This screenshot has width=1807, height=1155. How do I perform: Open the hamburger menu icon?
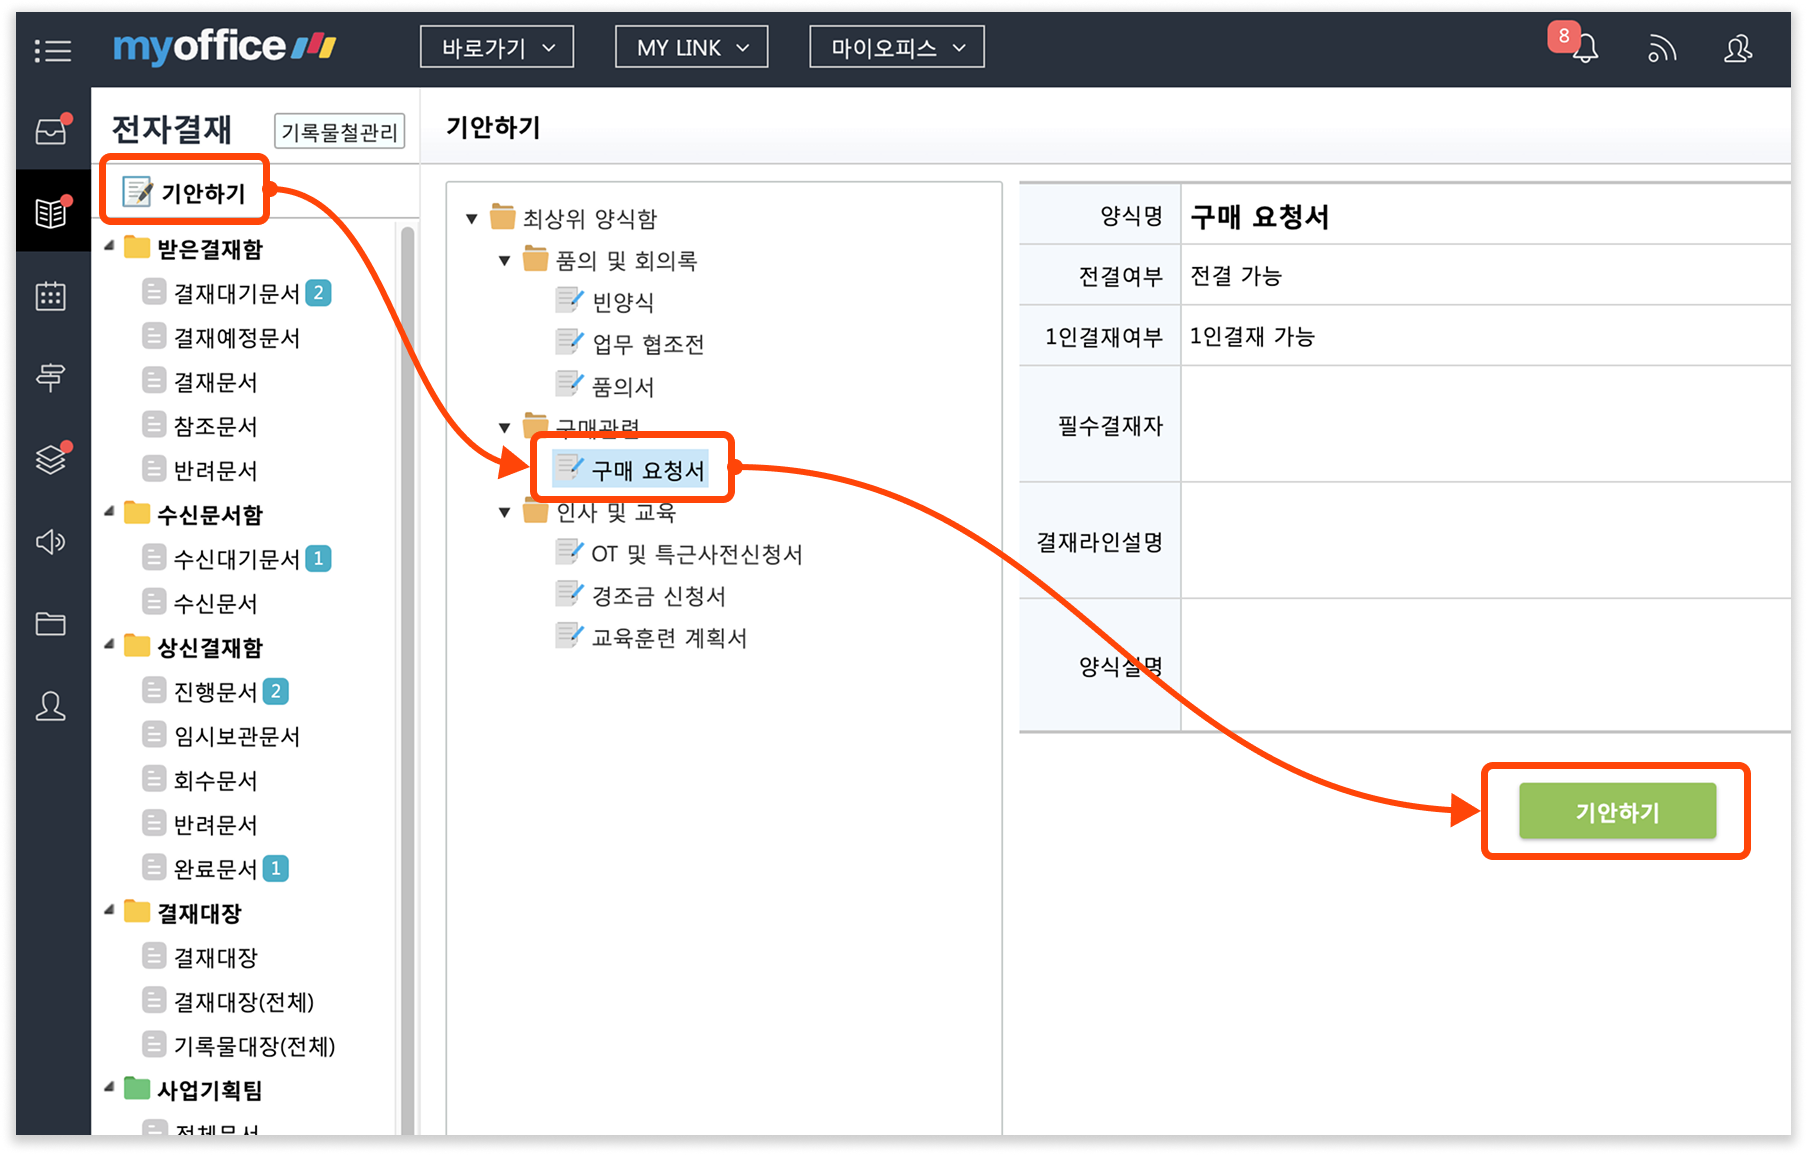[52, 50]
